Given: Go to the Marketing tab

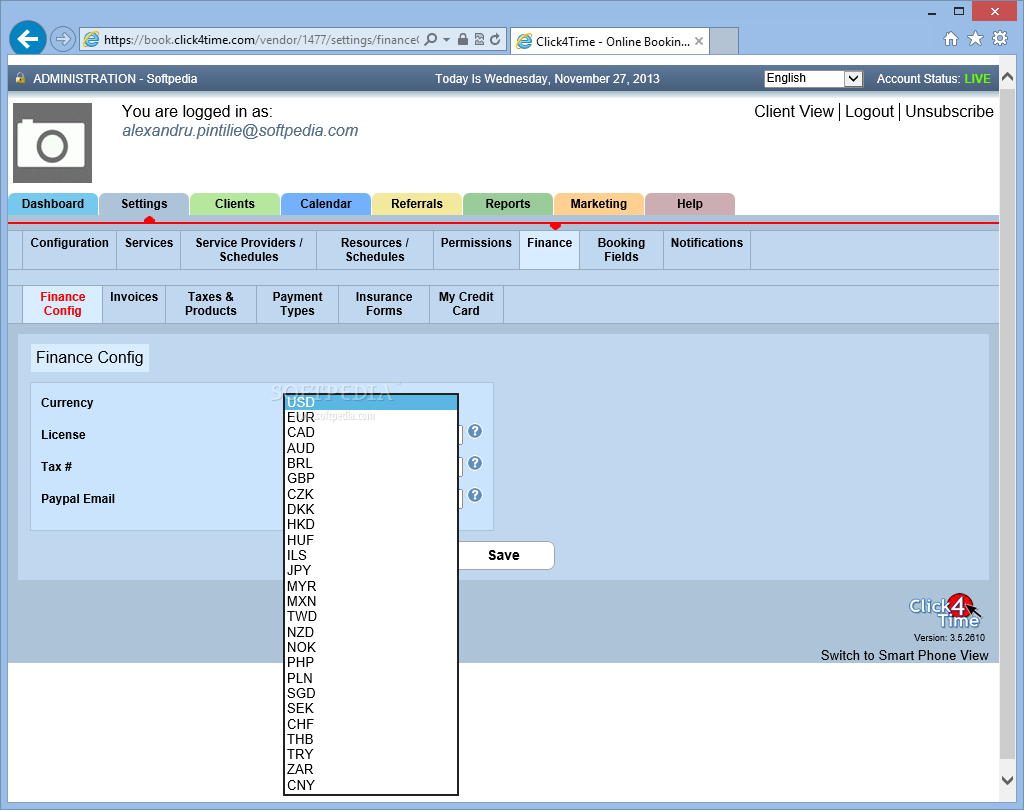Looking at the screenshot, I should 599,204.
